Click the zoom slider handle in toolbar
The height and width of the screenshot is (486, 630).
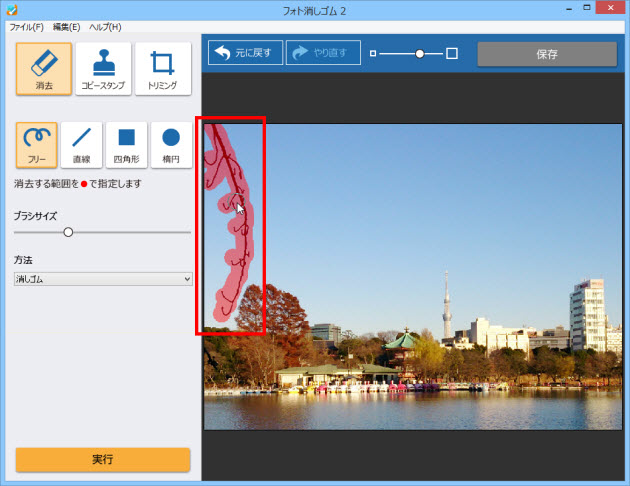(419, 53)
